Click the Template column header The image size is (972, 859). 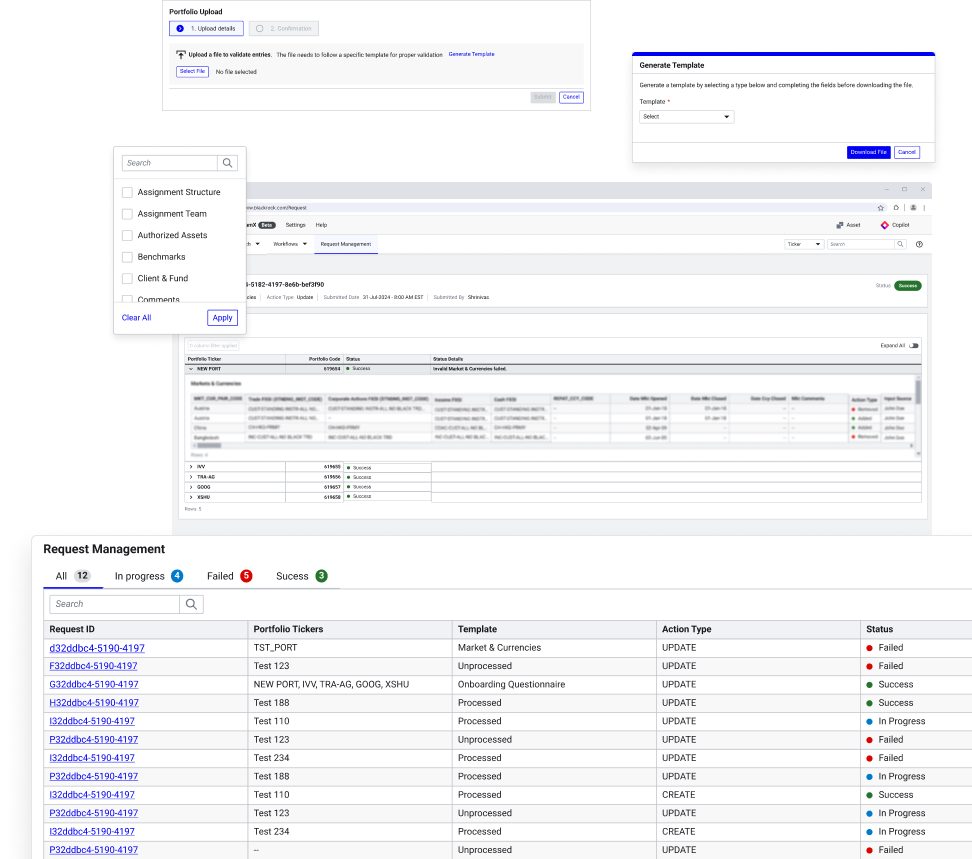click(x=554, y=629)
